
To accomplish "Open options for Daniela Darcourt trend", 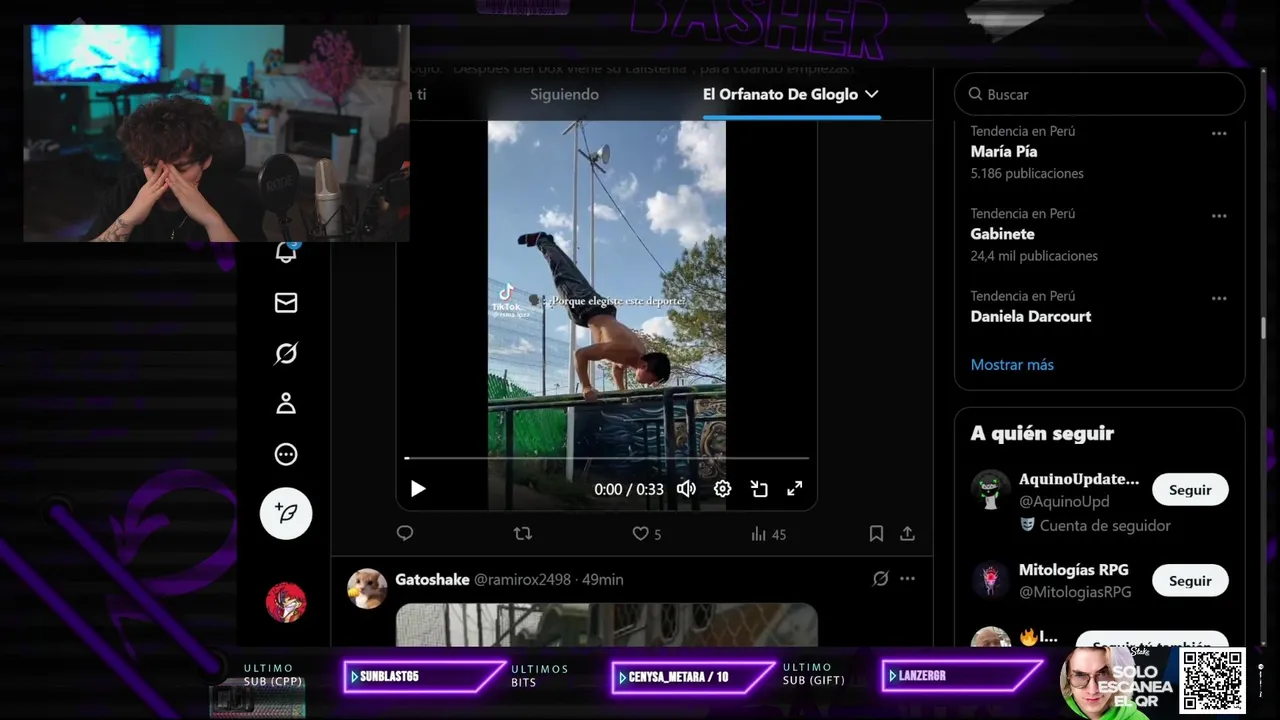I will tap(1219, 298).
